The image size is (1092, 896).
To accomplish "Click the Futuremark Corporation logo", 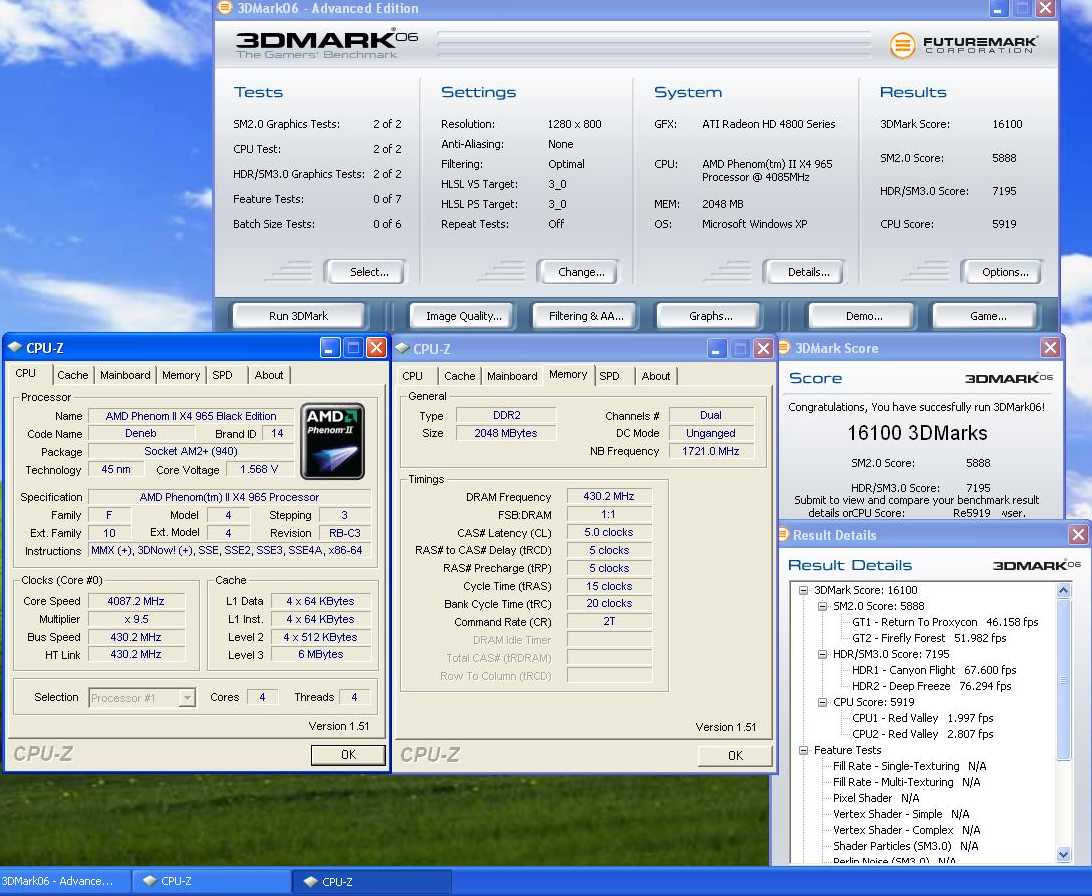I will 964,45.
